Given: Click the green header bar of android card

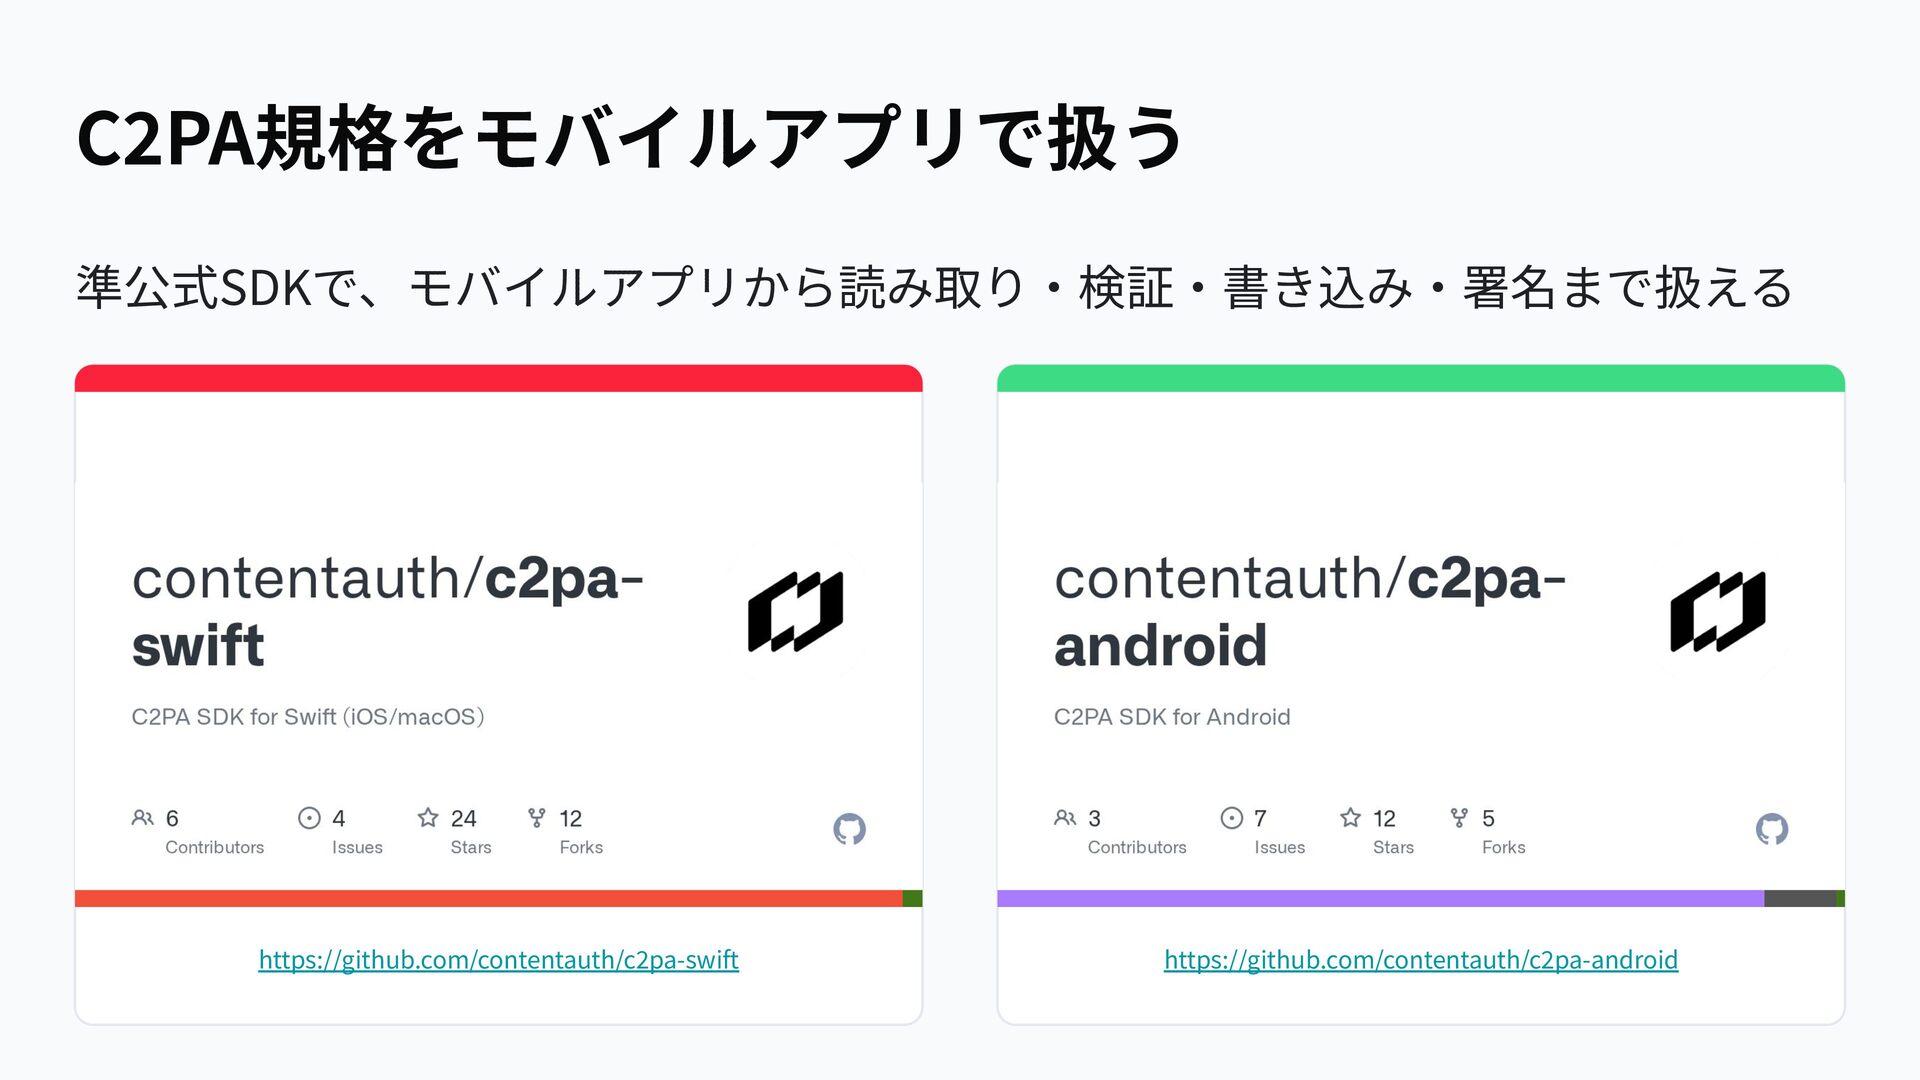Looking at the screenshot, I should point(1421,378).
